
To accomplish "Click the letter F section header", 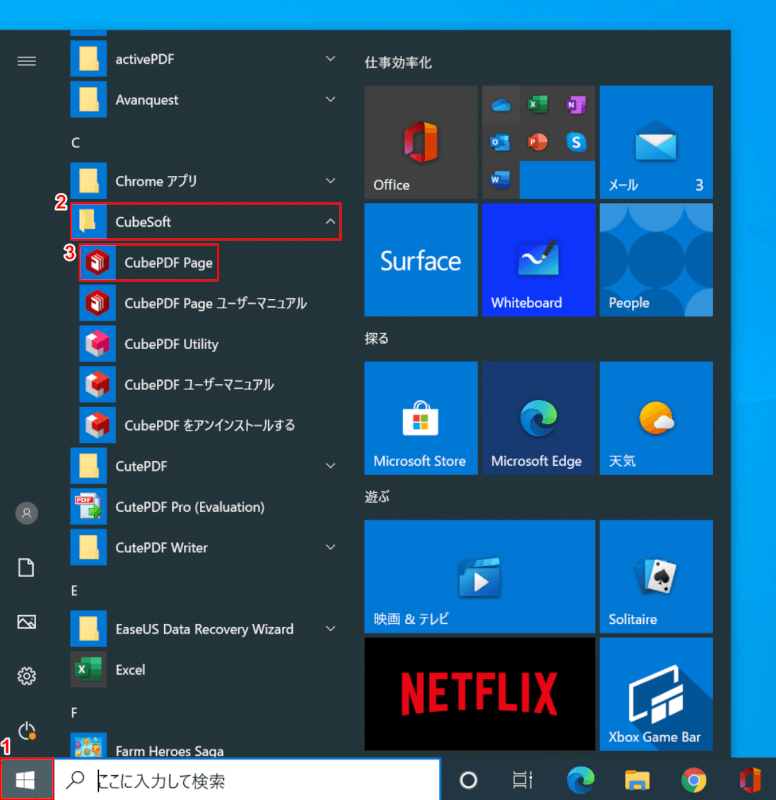I will click(x=74, y=712).
